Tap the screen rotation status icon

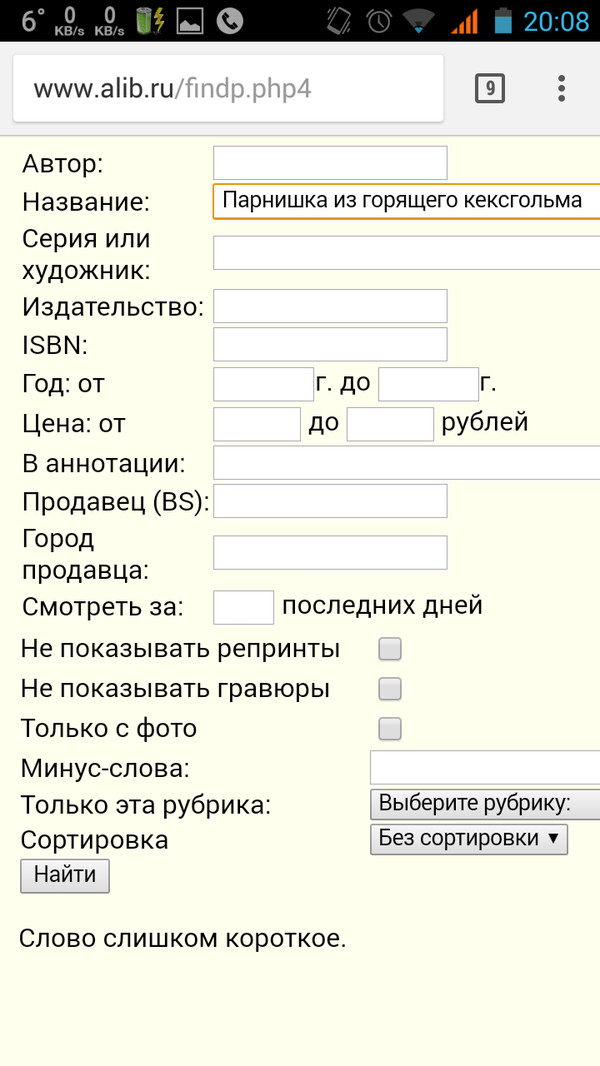[x=340, y=20]
